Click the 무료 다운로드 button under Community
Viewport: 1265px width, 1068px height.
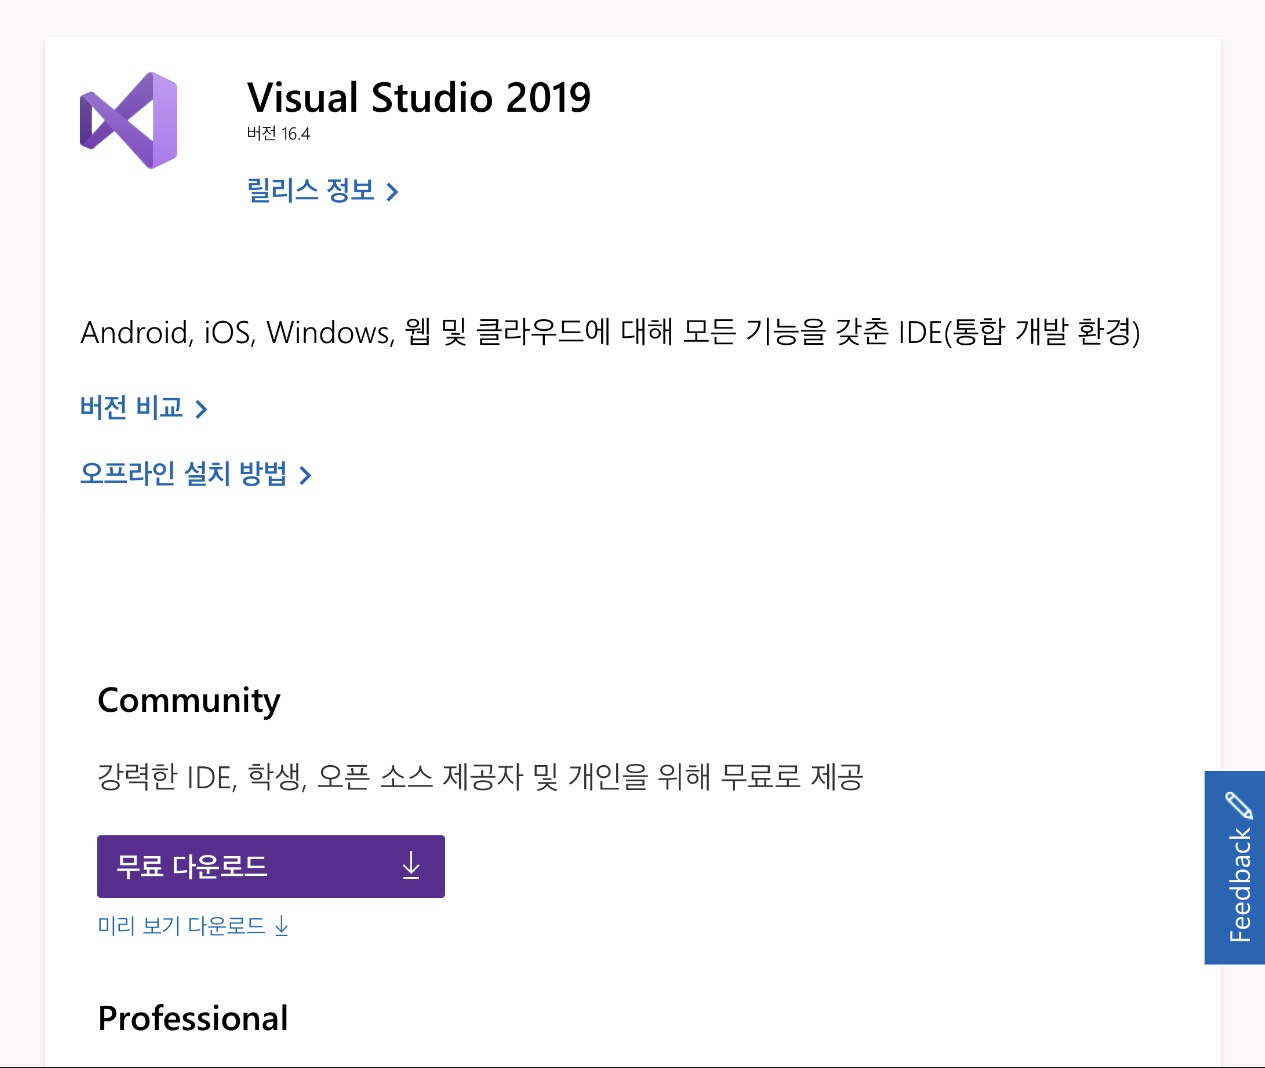pos(271,866)
